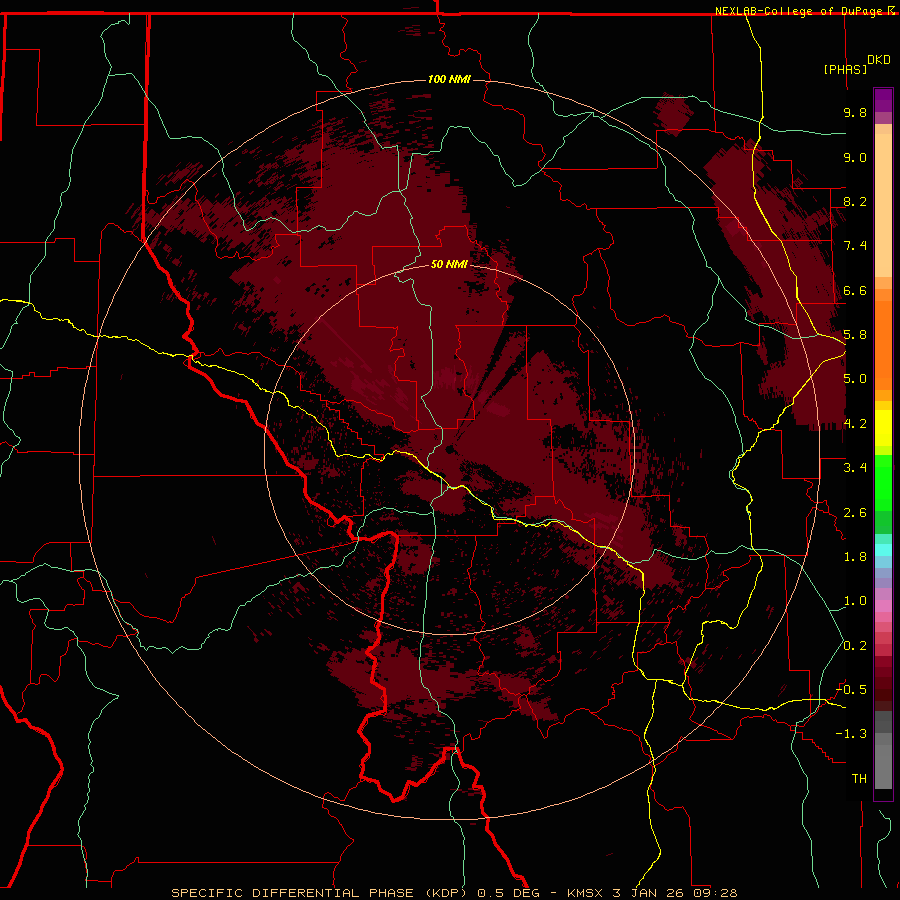Click the TH threshold label on the scale
This screenshot has width=900, height=900.
click(x=859, y=779)
